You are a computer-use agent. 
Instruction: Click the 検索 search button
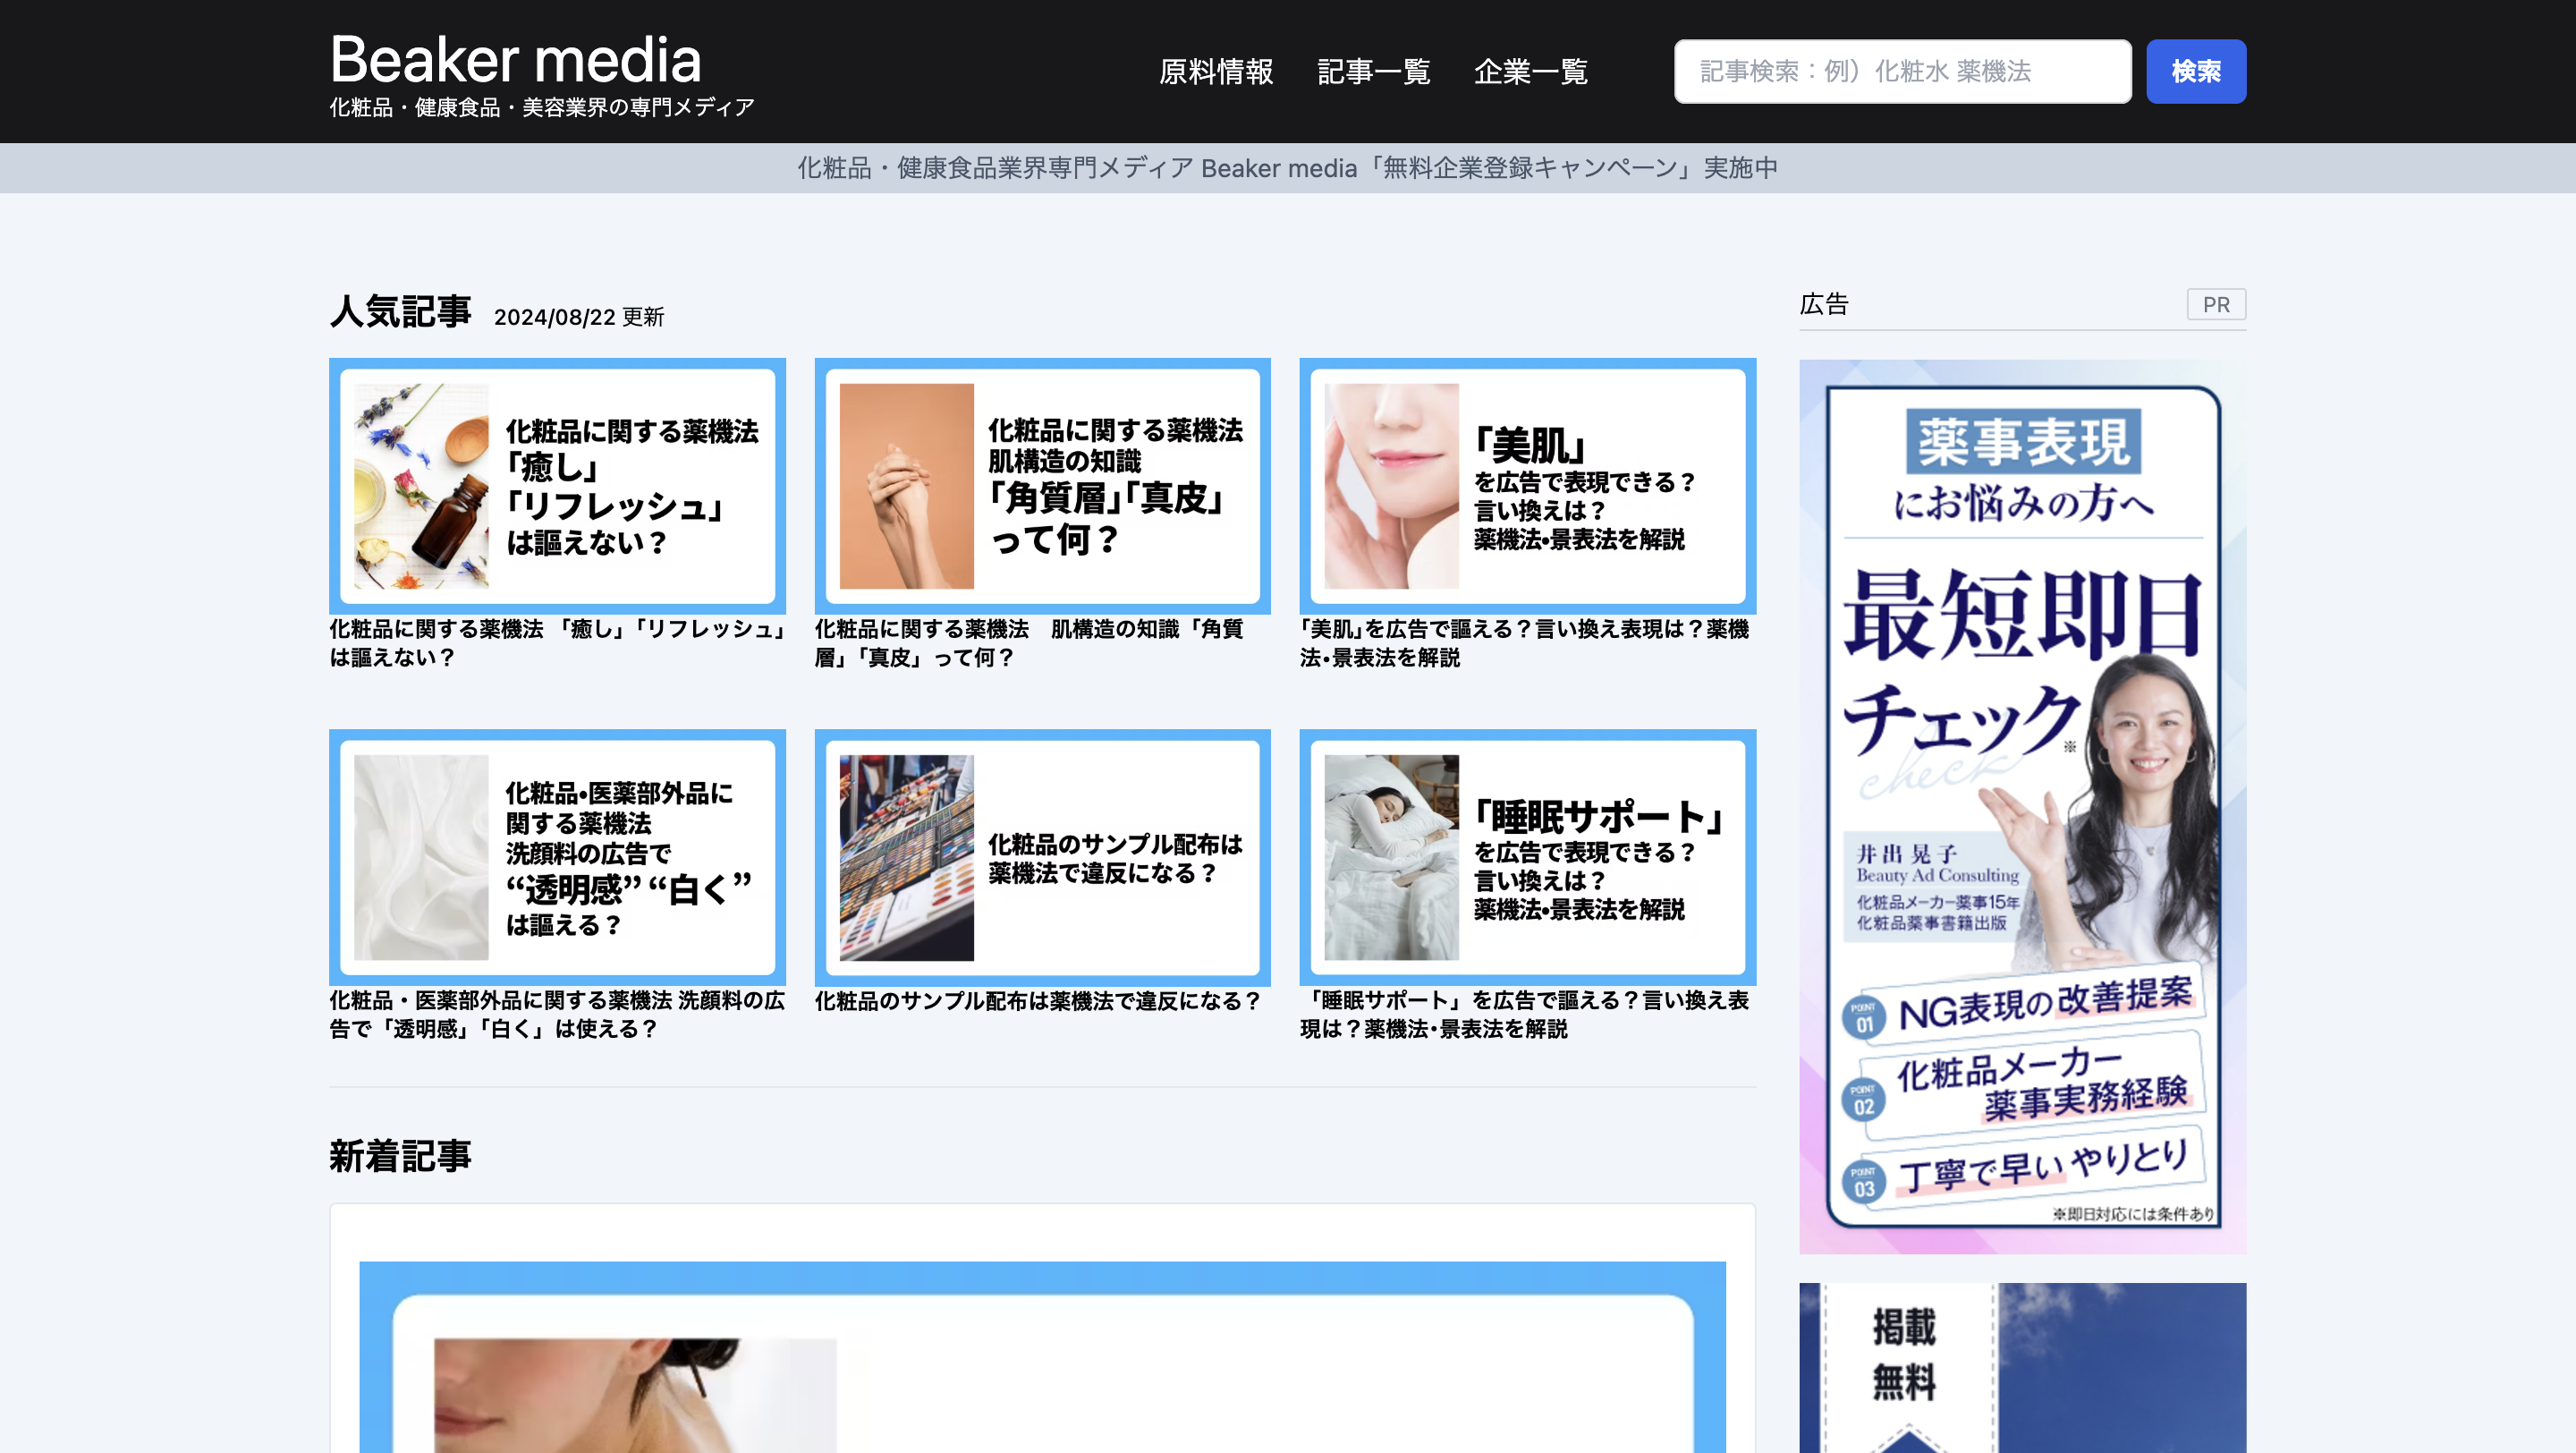point(2196,71)
